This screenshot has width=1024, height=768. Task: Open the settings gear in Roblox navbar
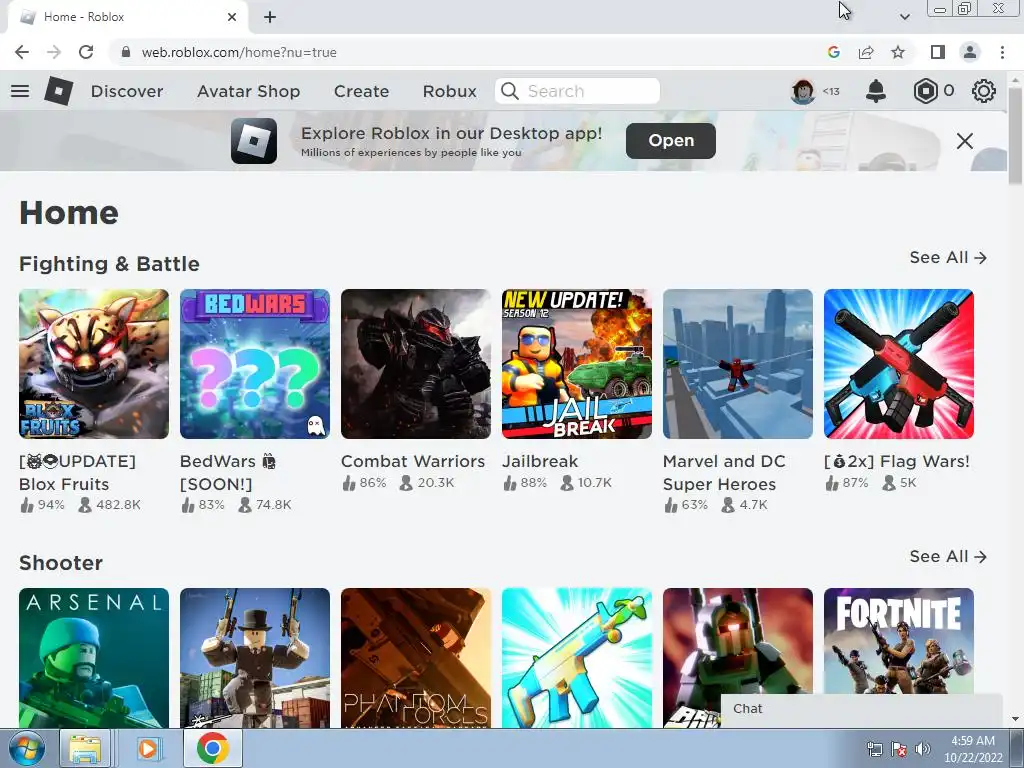tap(984, 91)
